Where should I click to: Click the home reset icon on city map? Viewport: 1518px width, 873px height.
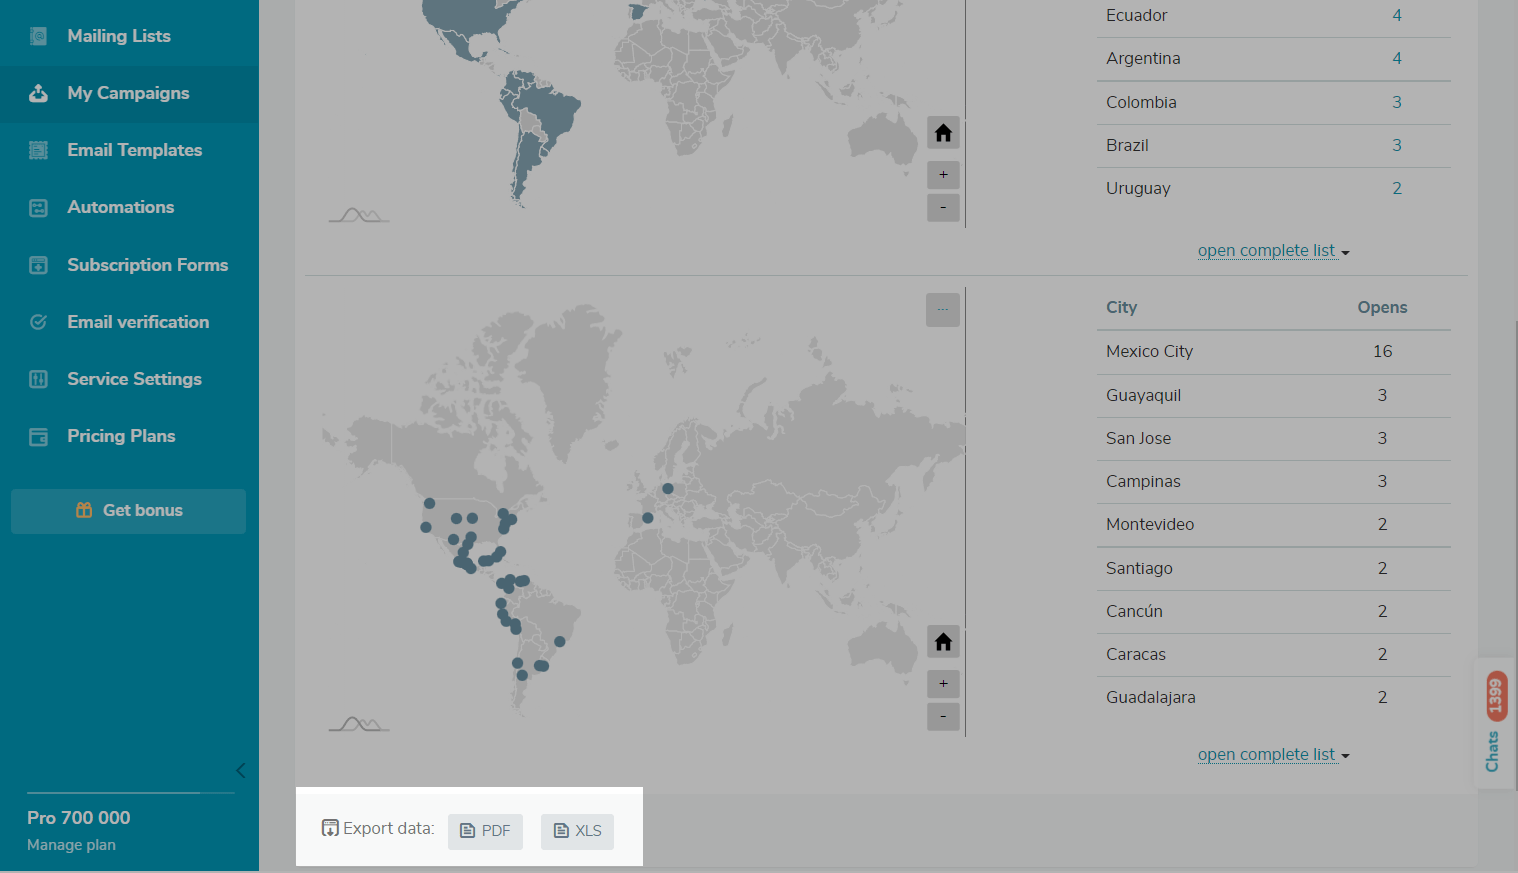pyautogui.click(x=943, y=642)
